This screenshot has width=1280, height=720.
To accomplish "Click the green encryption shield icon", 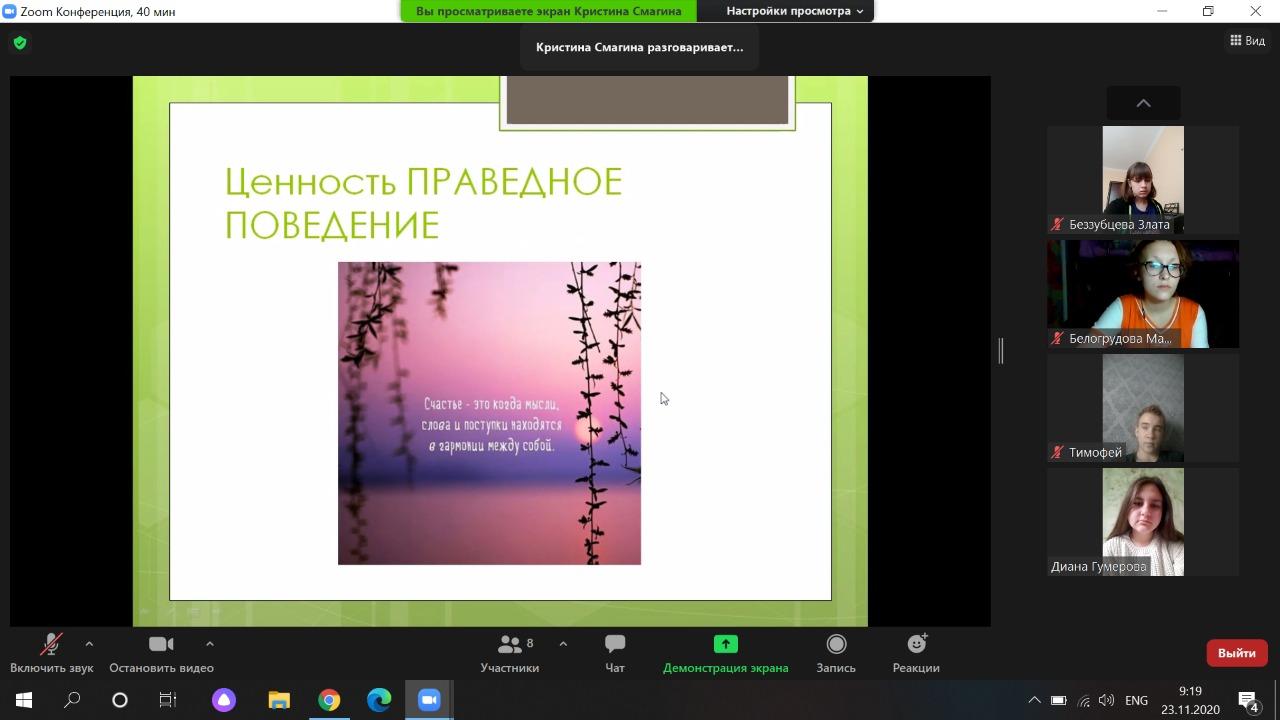I will [x=20, y=43].
